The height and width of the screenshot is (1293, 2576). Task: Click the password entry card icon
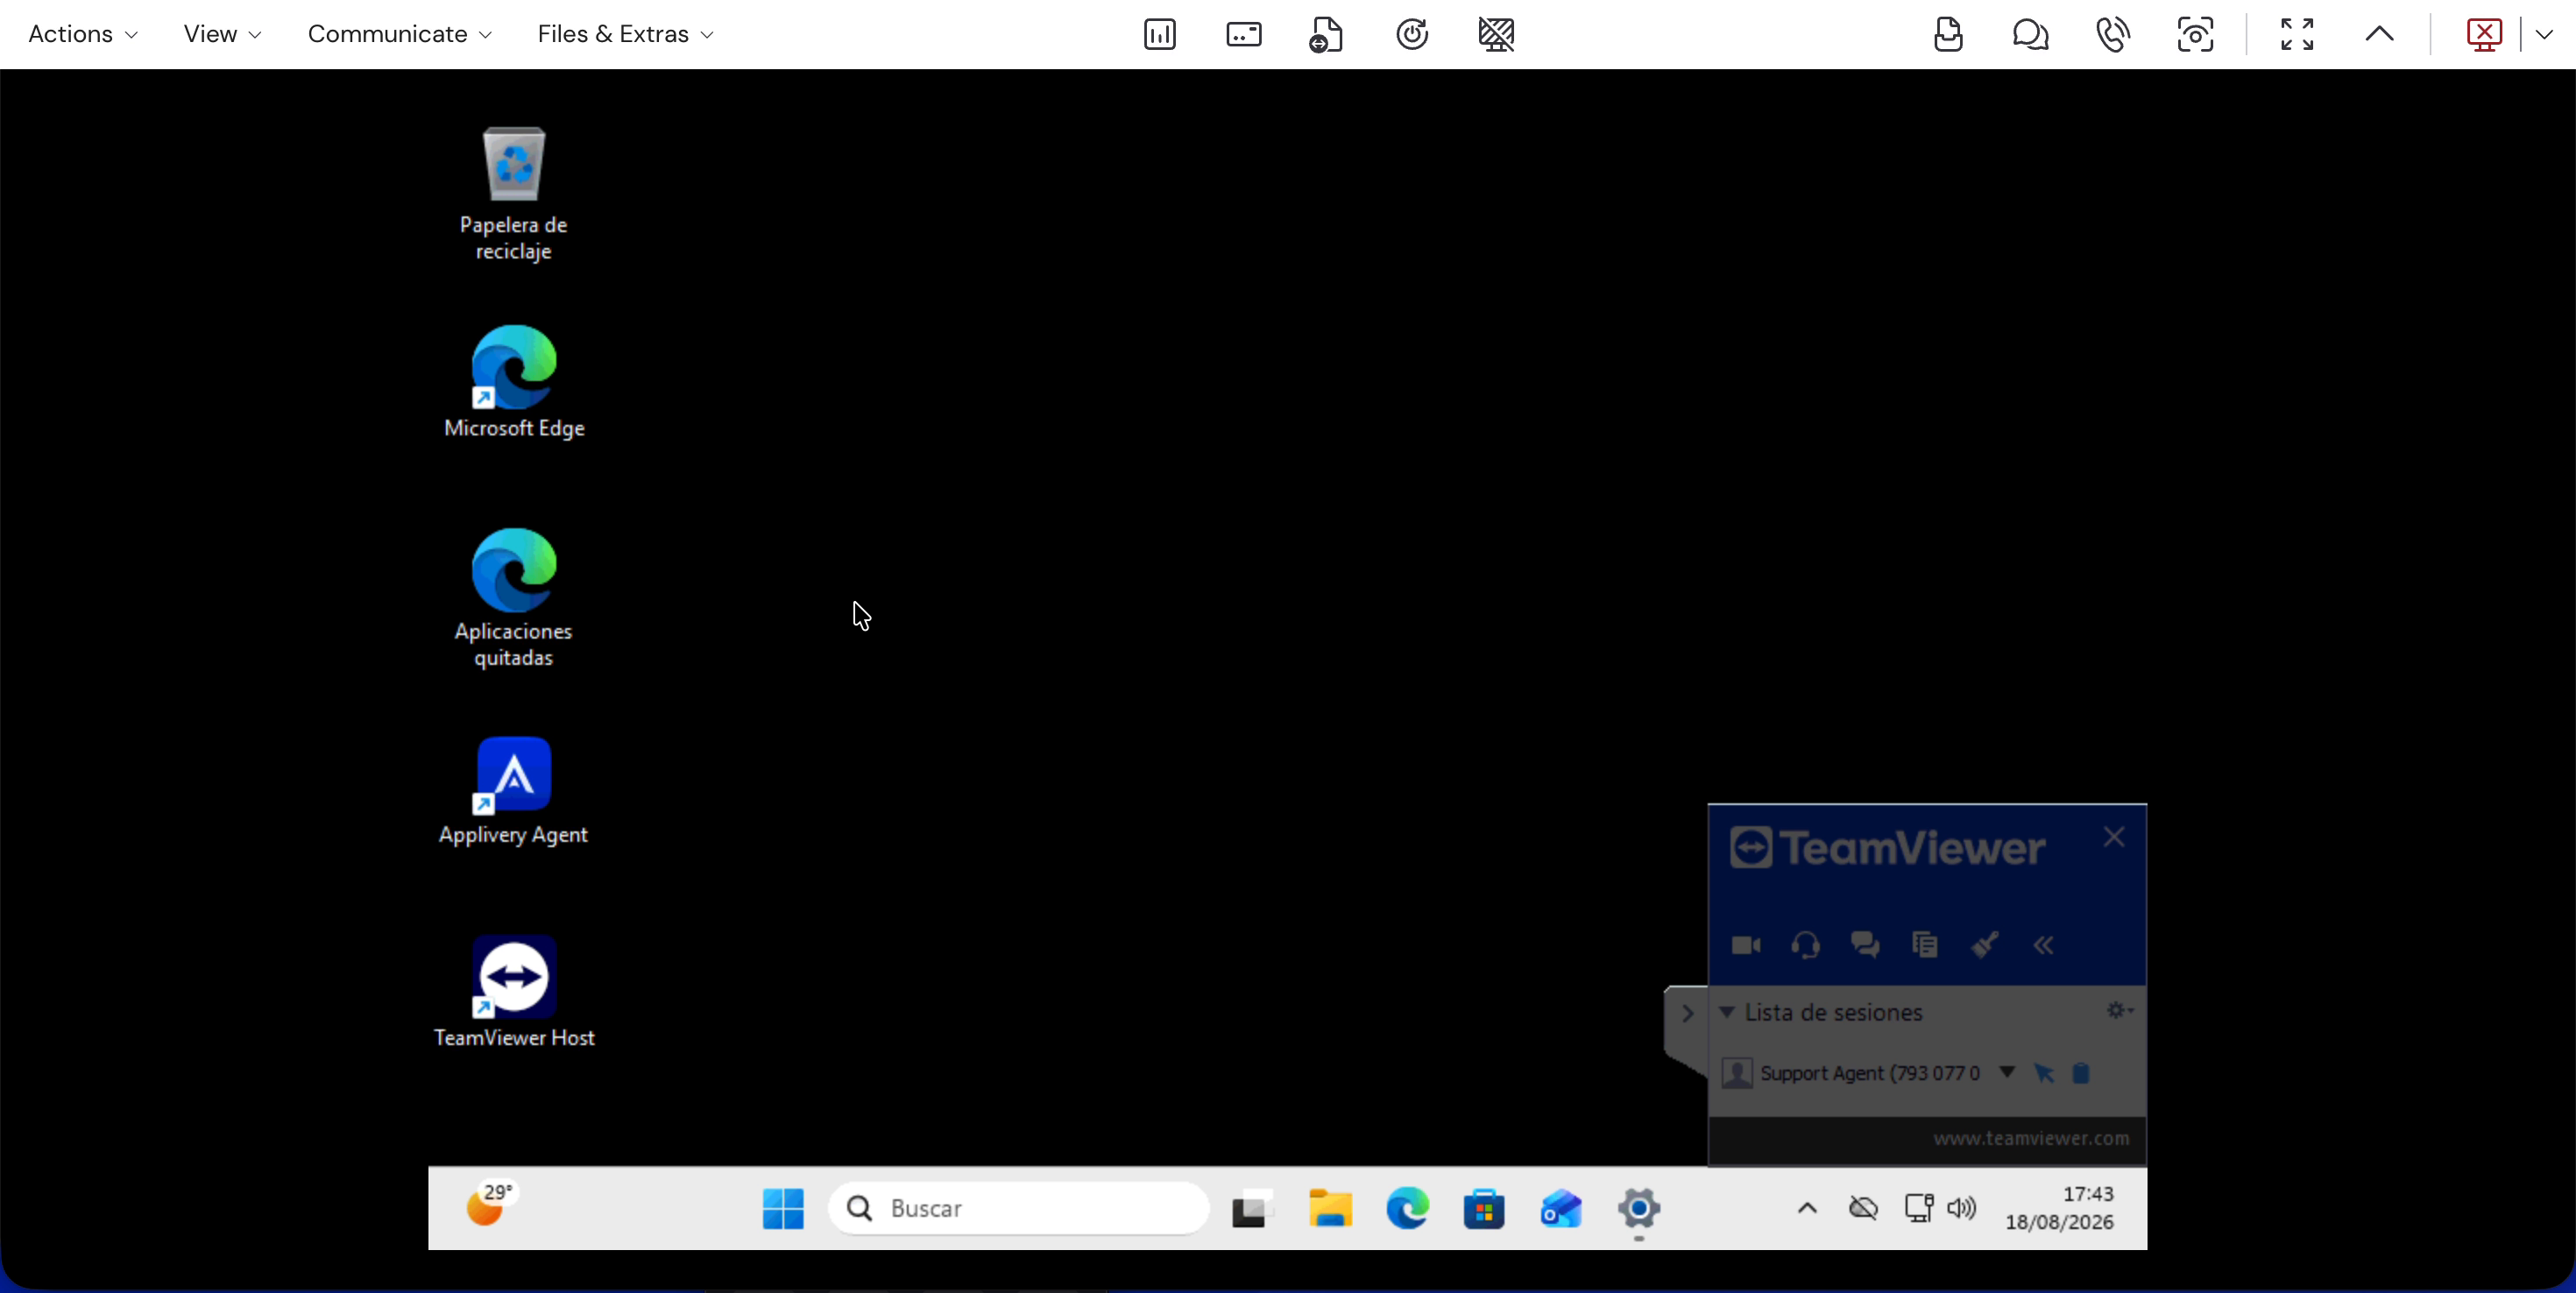coord(1243,35)
